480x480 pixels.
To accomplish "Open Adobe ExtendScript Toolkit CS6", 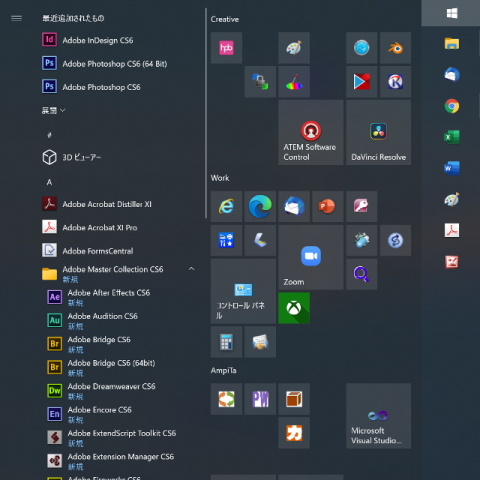I will [120, 437].
